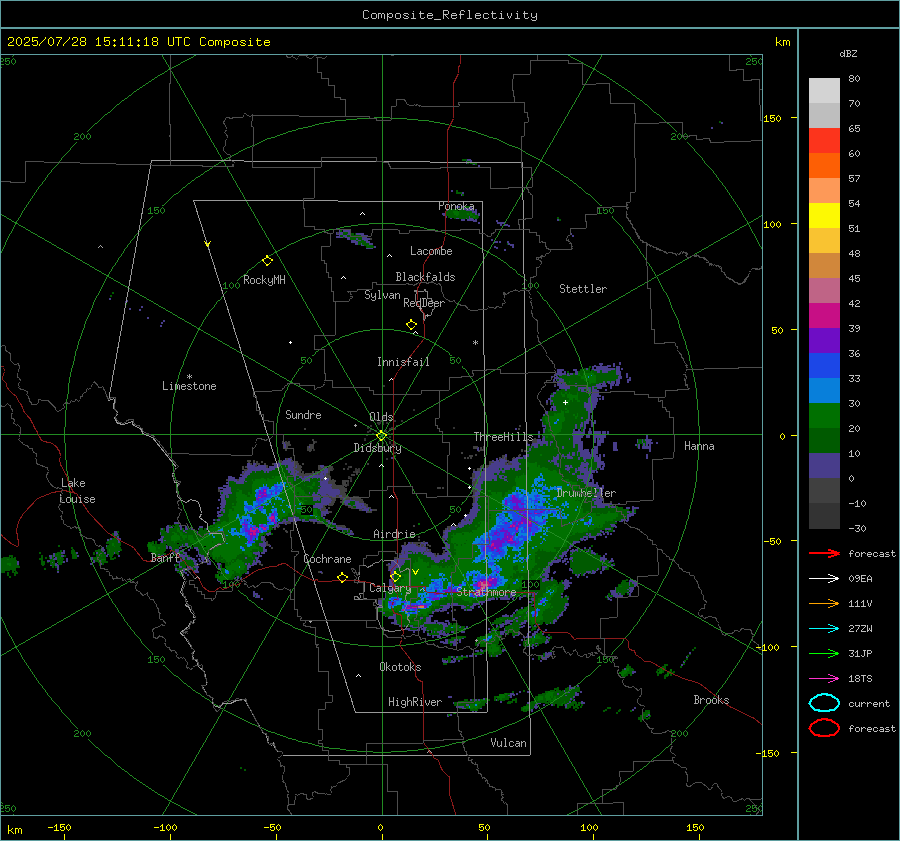Click the Banff label

pos(165,558)
